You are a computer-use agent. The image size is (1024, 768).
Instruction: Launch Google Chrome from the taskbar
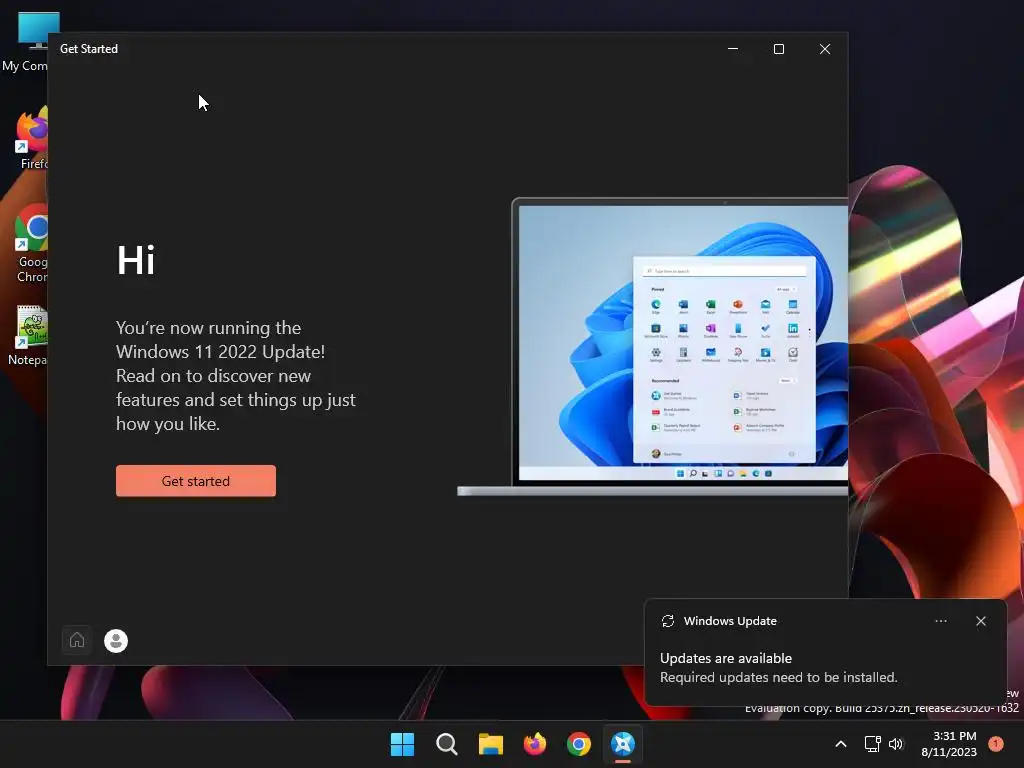[579, 744]
